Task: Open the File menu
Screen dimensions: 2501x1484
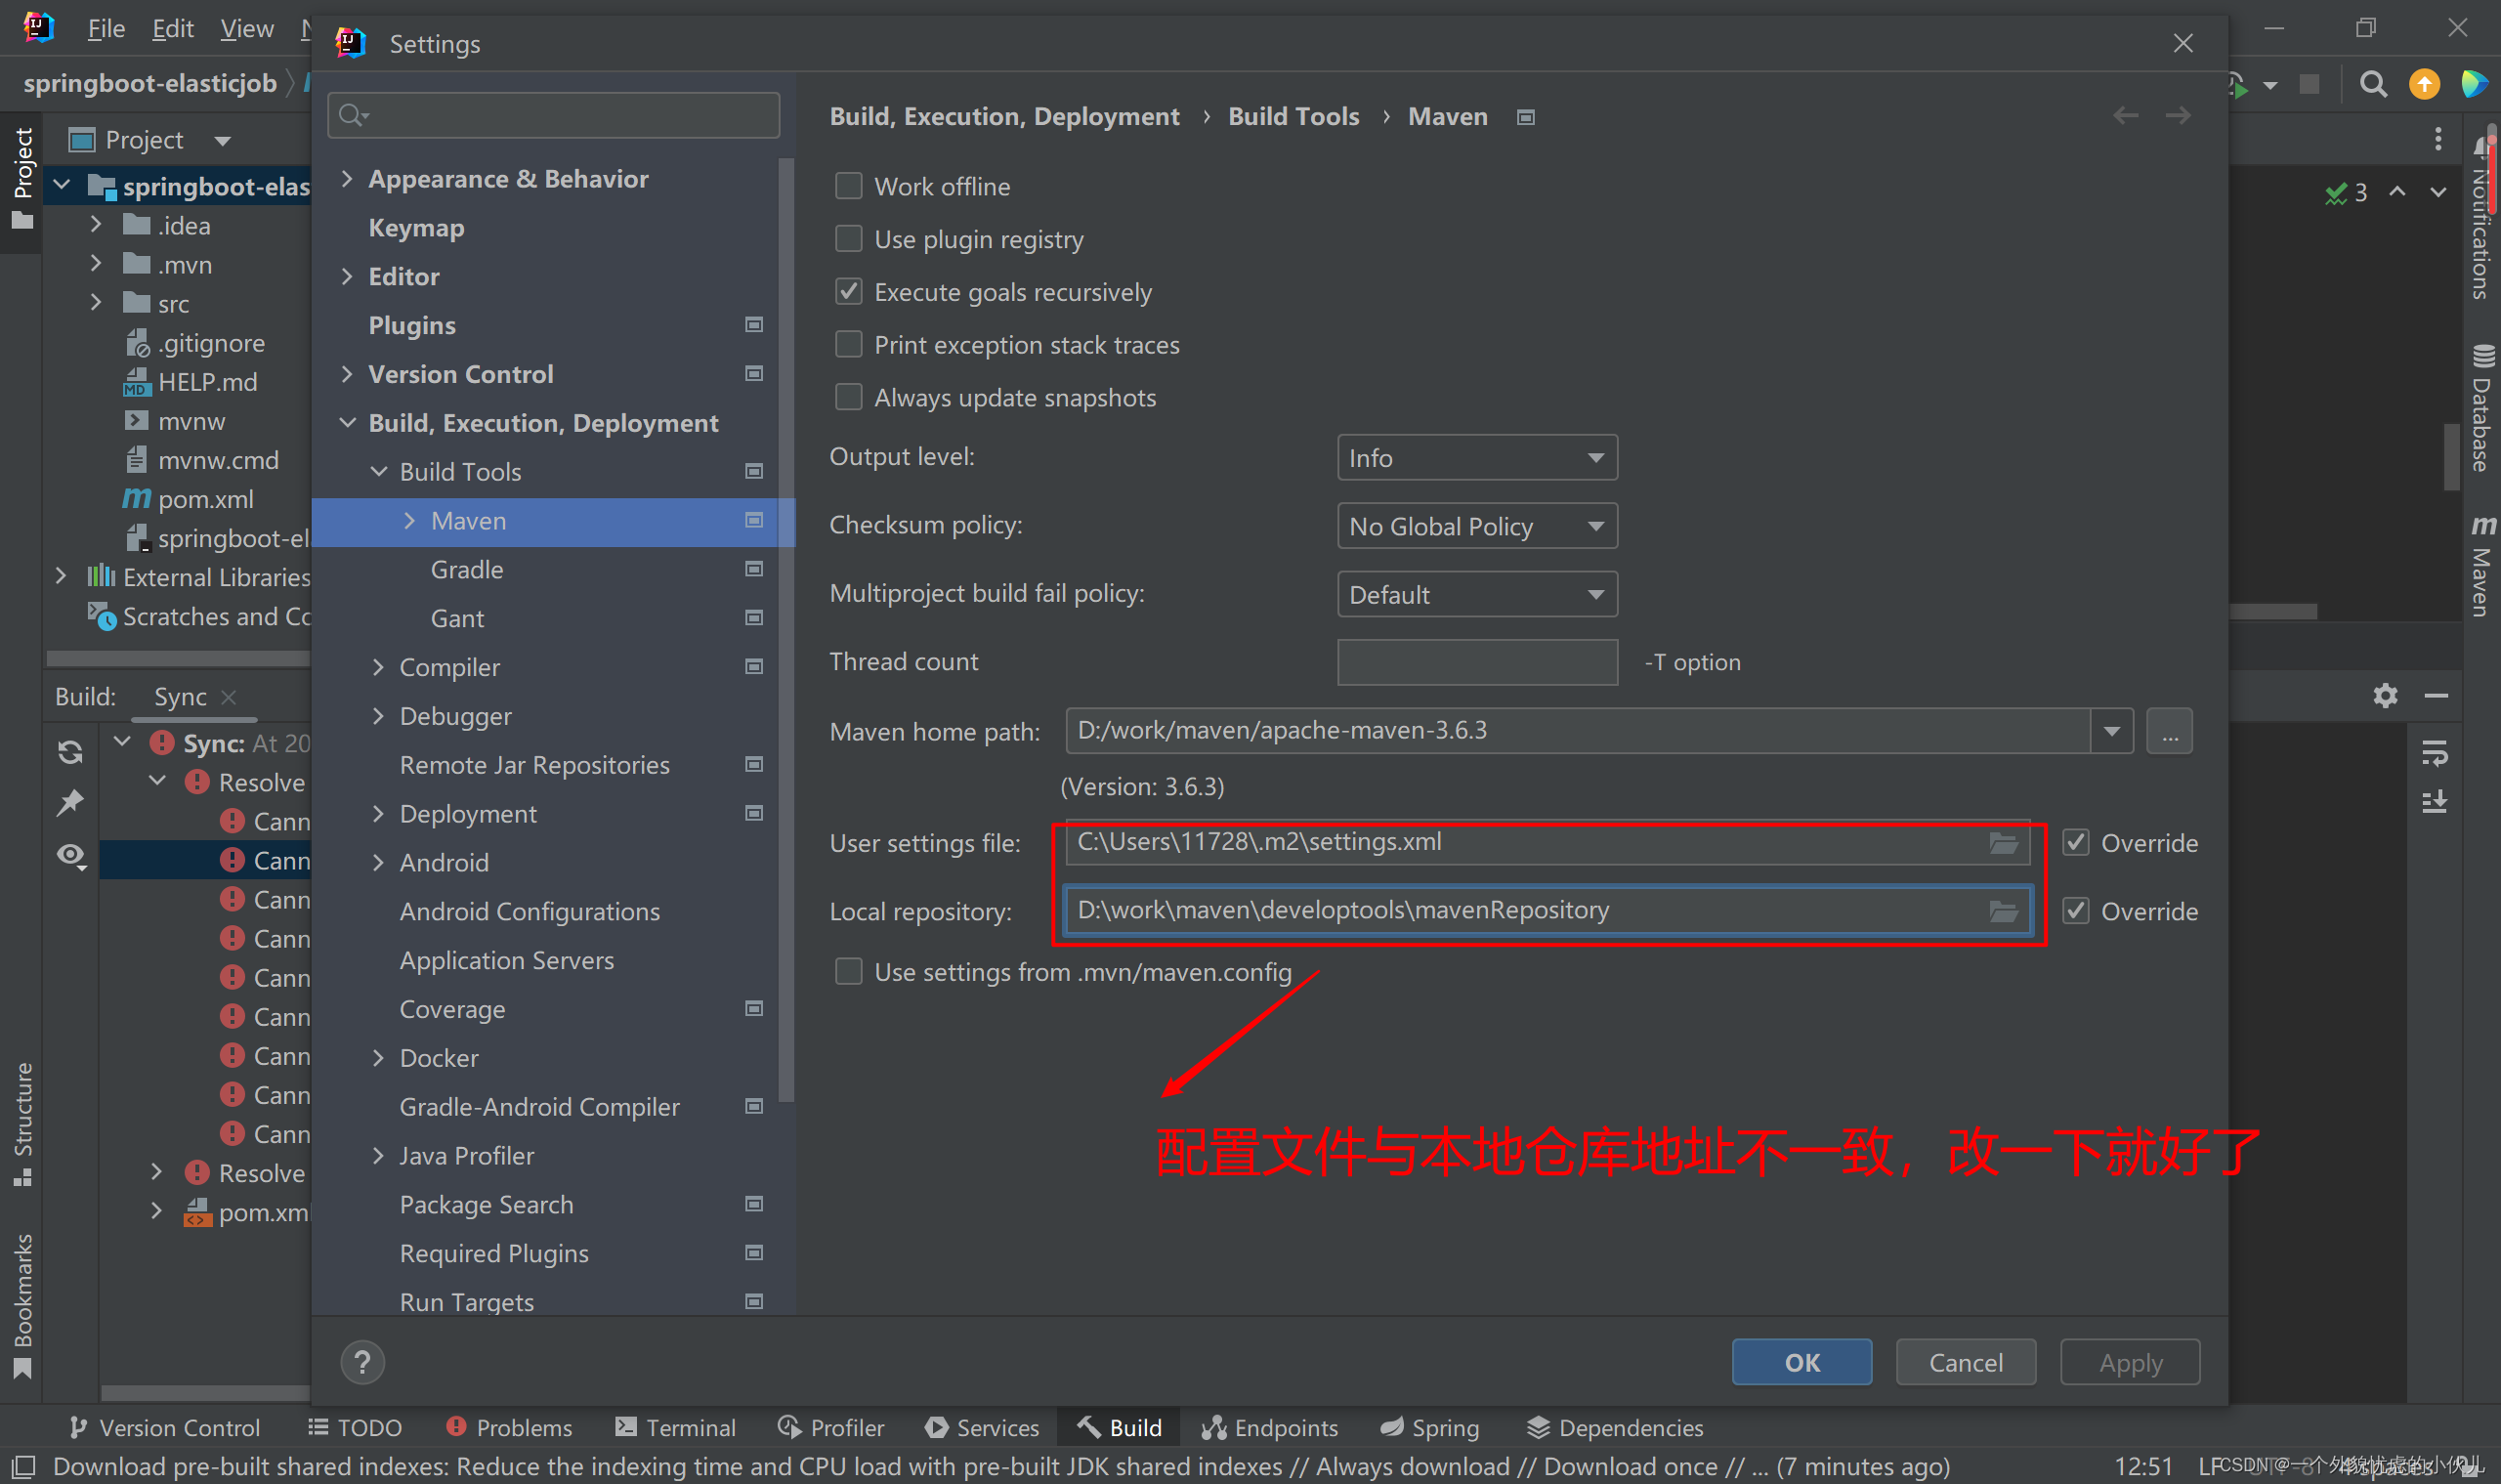Action: 106,28
